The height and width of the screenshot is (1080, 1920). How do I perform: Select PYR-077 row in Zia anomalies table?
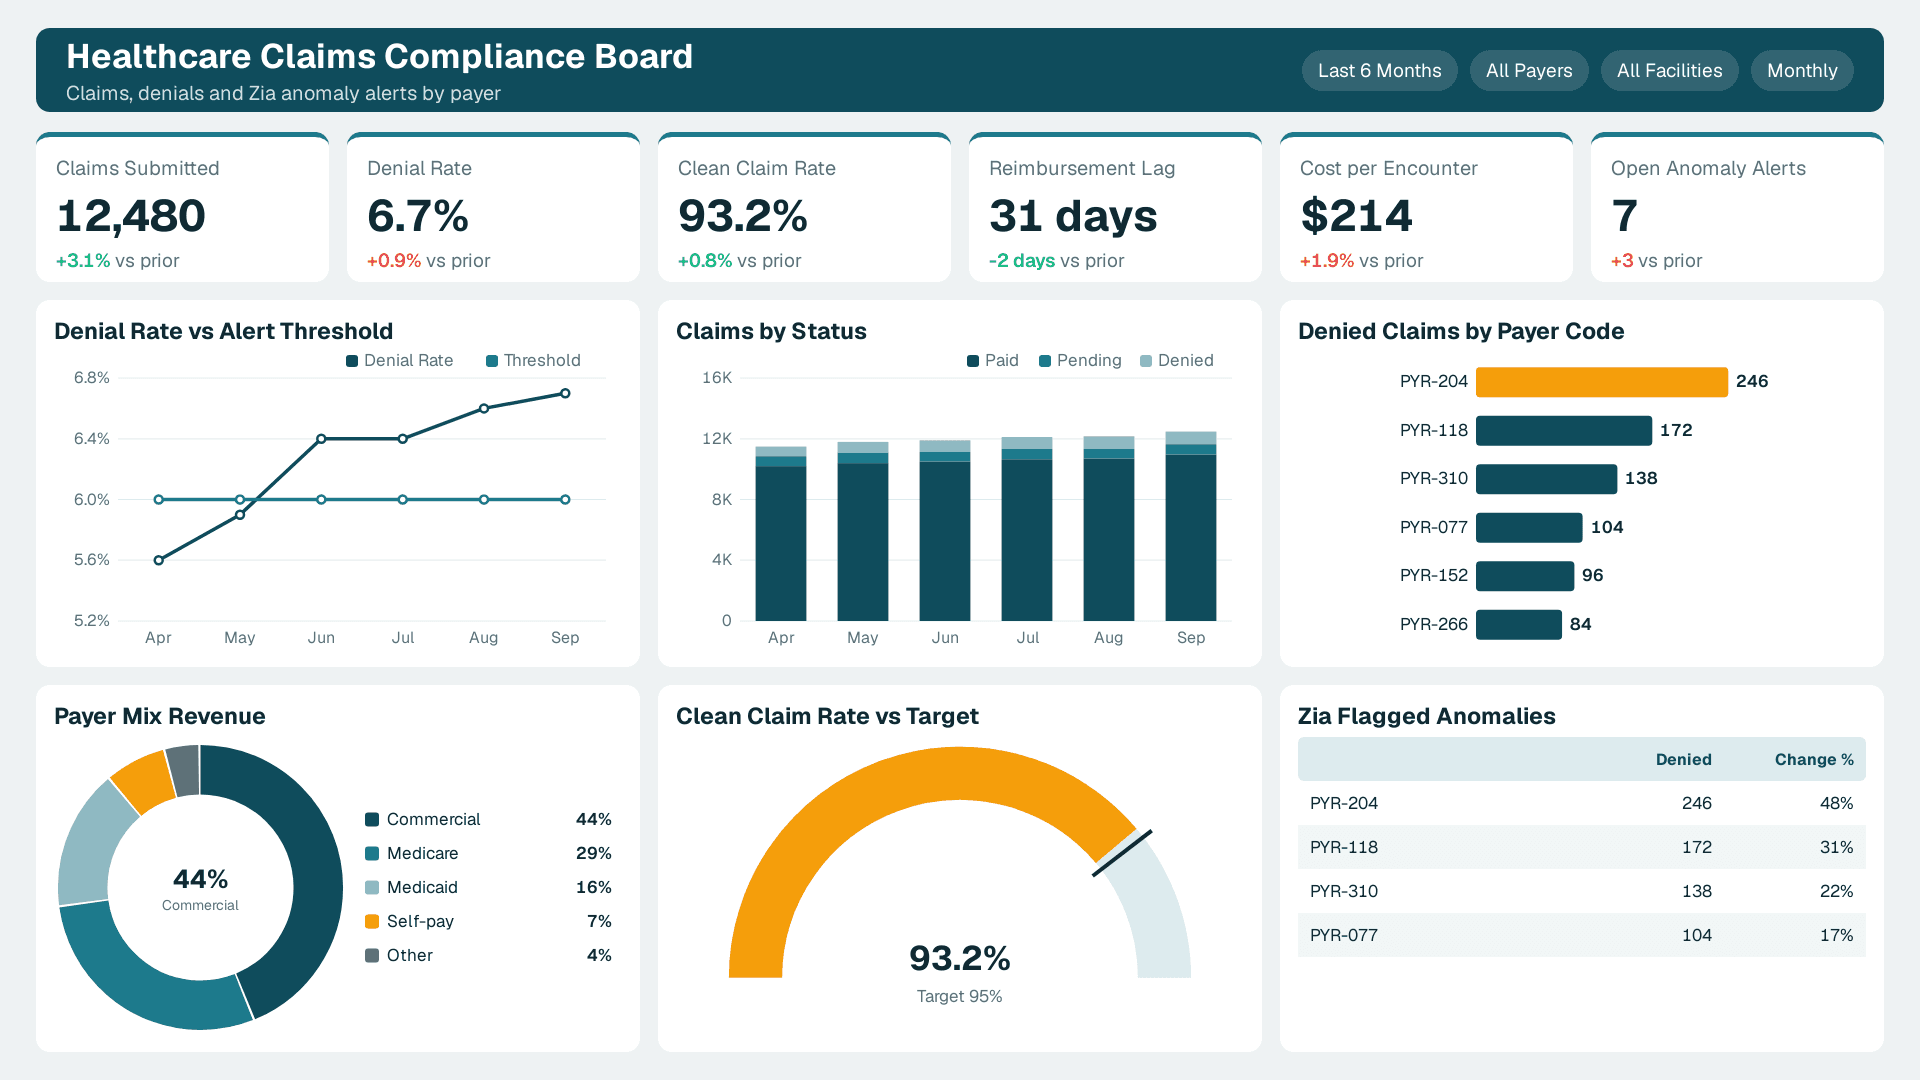click(x=1581, y=935)
